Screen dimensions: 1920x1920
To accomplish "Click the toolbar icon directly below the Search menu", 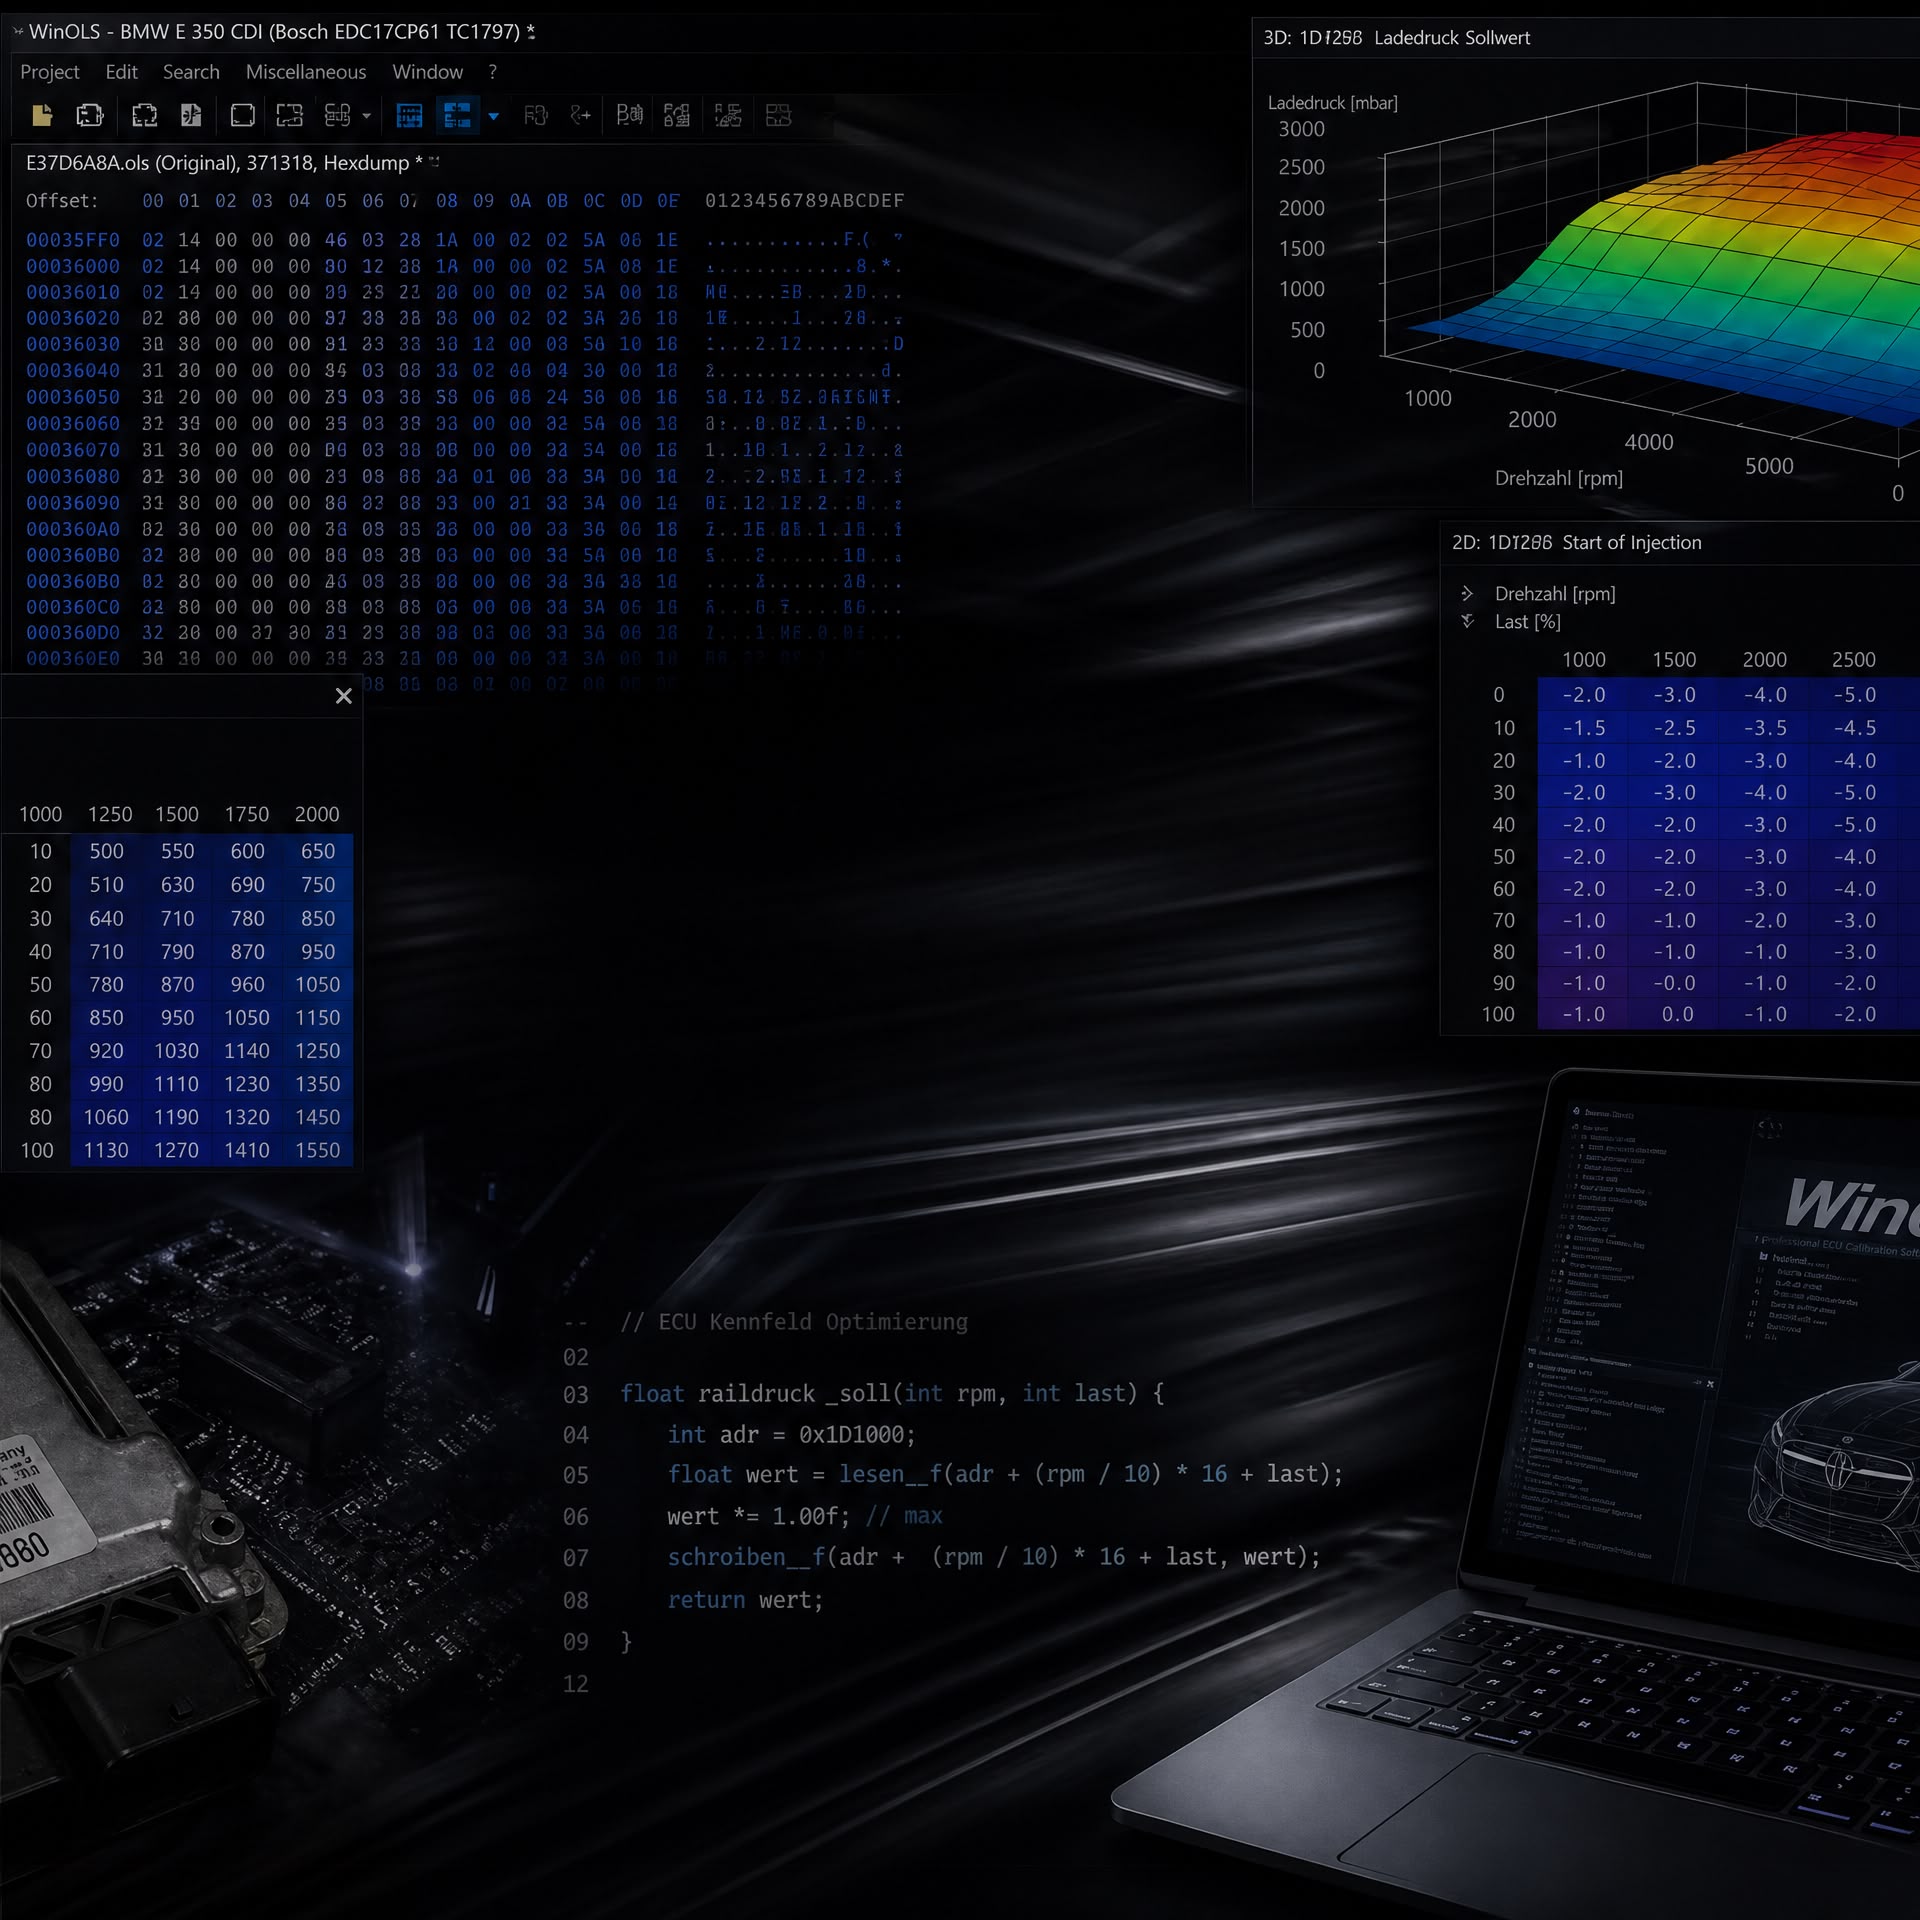I will (191, 116).
